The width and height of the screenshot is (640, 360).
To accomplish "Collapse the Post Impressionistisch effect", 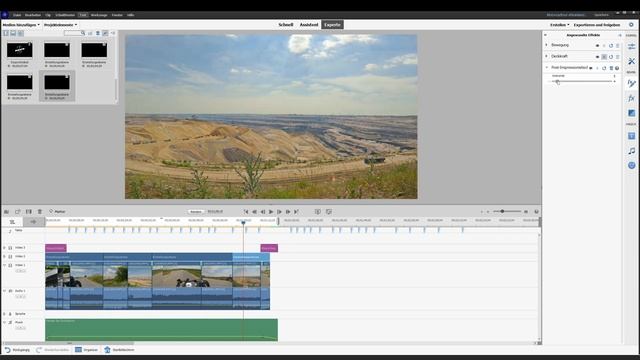I will click(x=547, y=67).
